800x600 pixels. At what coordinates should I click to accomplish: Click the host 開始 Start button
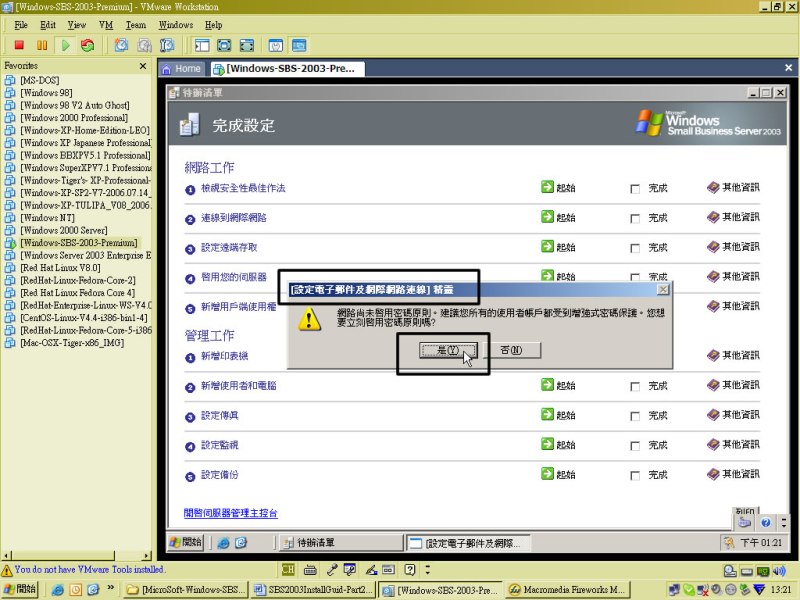(19, 589)
